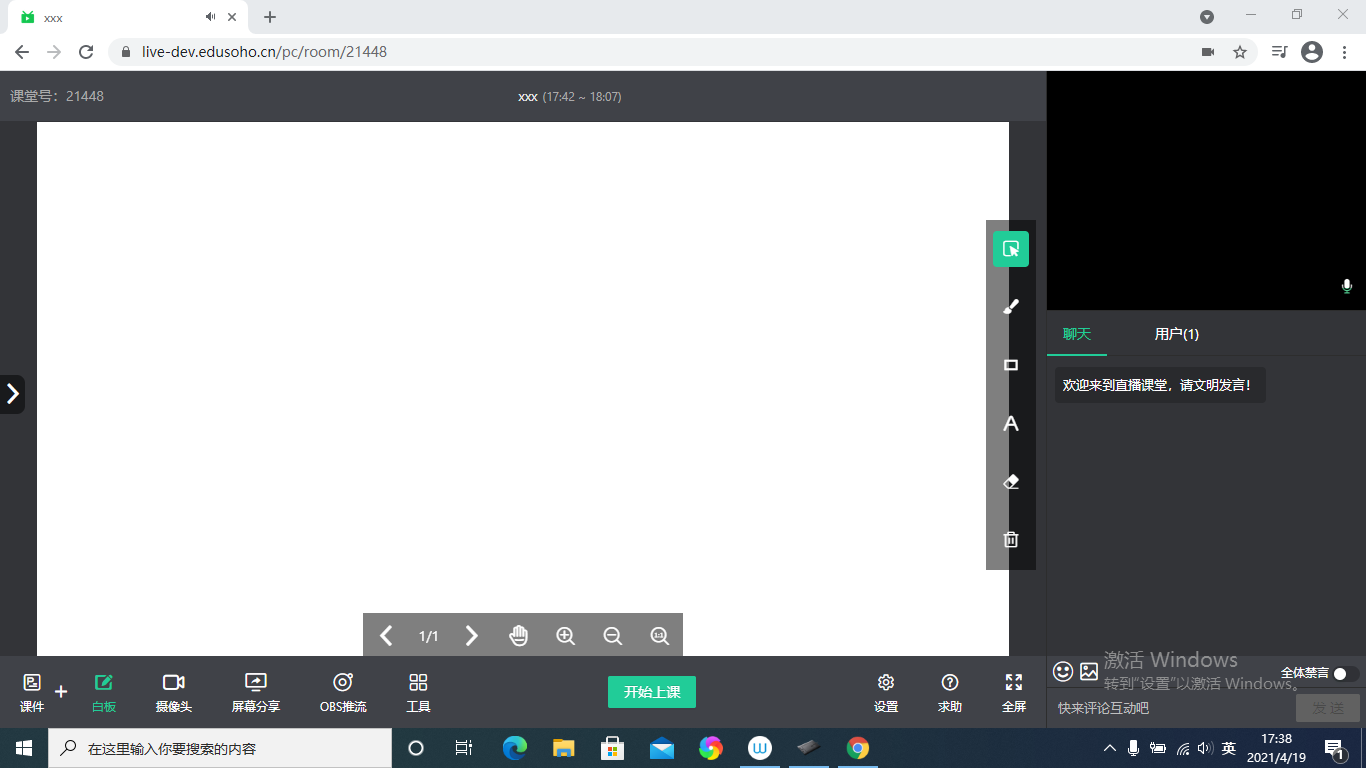Click the 课堂号: 21448 label
1366x768 pixels.
(57, 96)
